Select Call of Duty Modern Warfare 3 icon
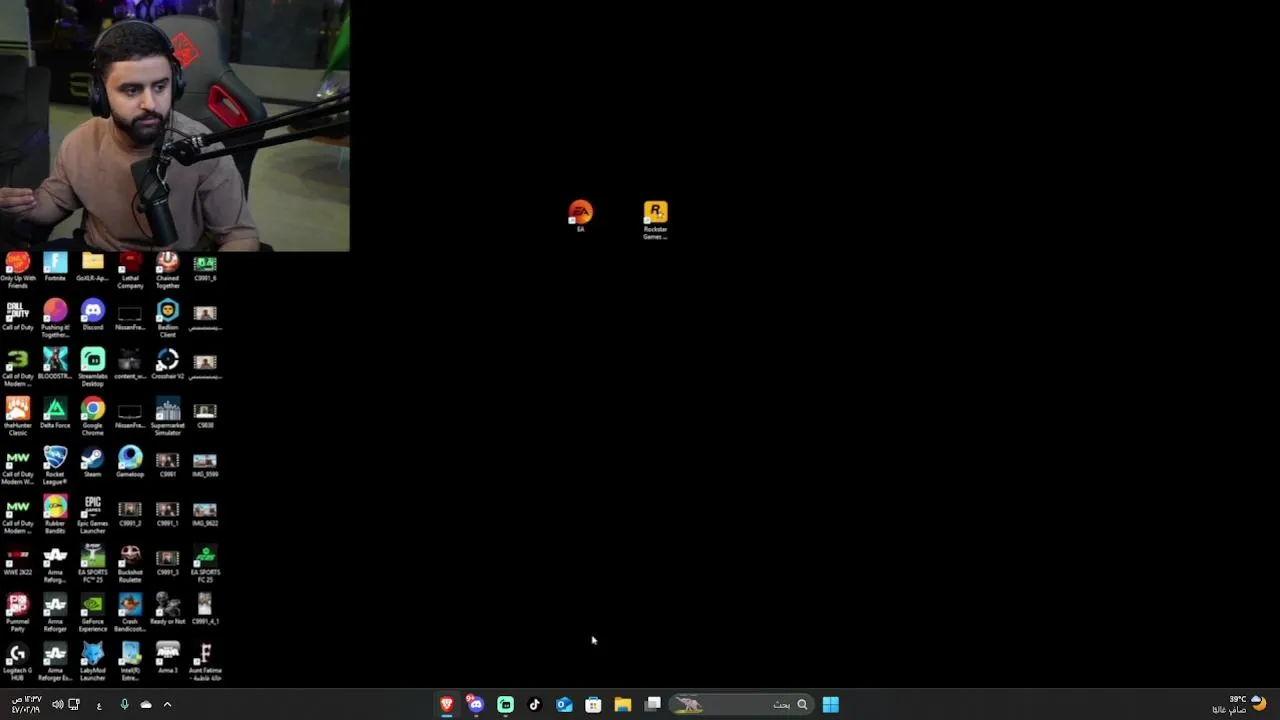Image resolution: width=1280 pixels, height=720 pixels. 18,369
